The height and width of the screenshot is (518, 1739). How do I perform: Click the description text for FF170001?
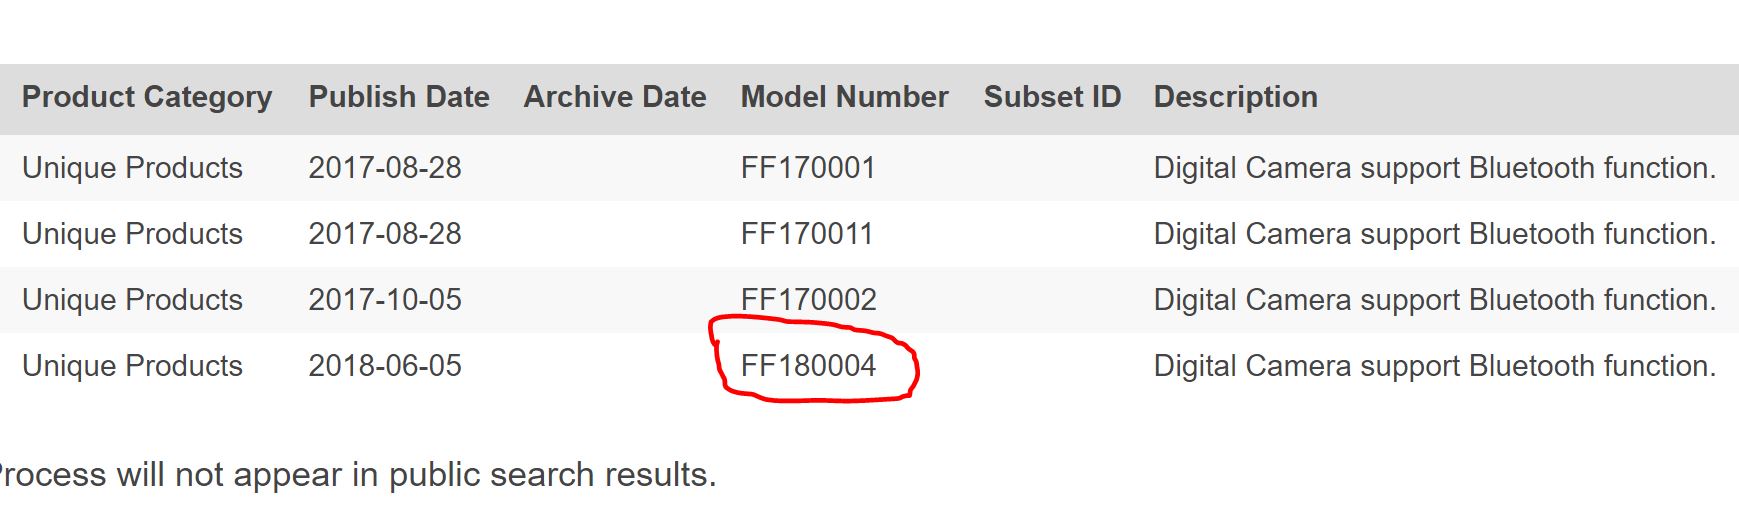point(1434,168)
